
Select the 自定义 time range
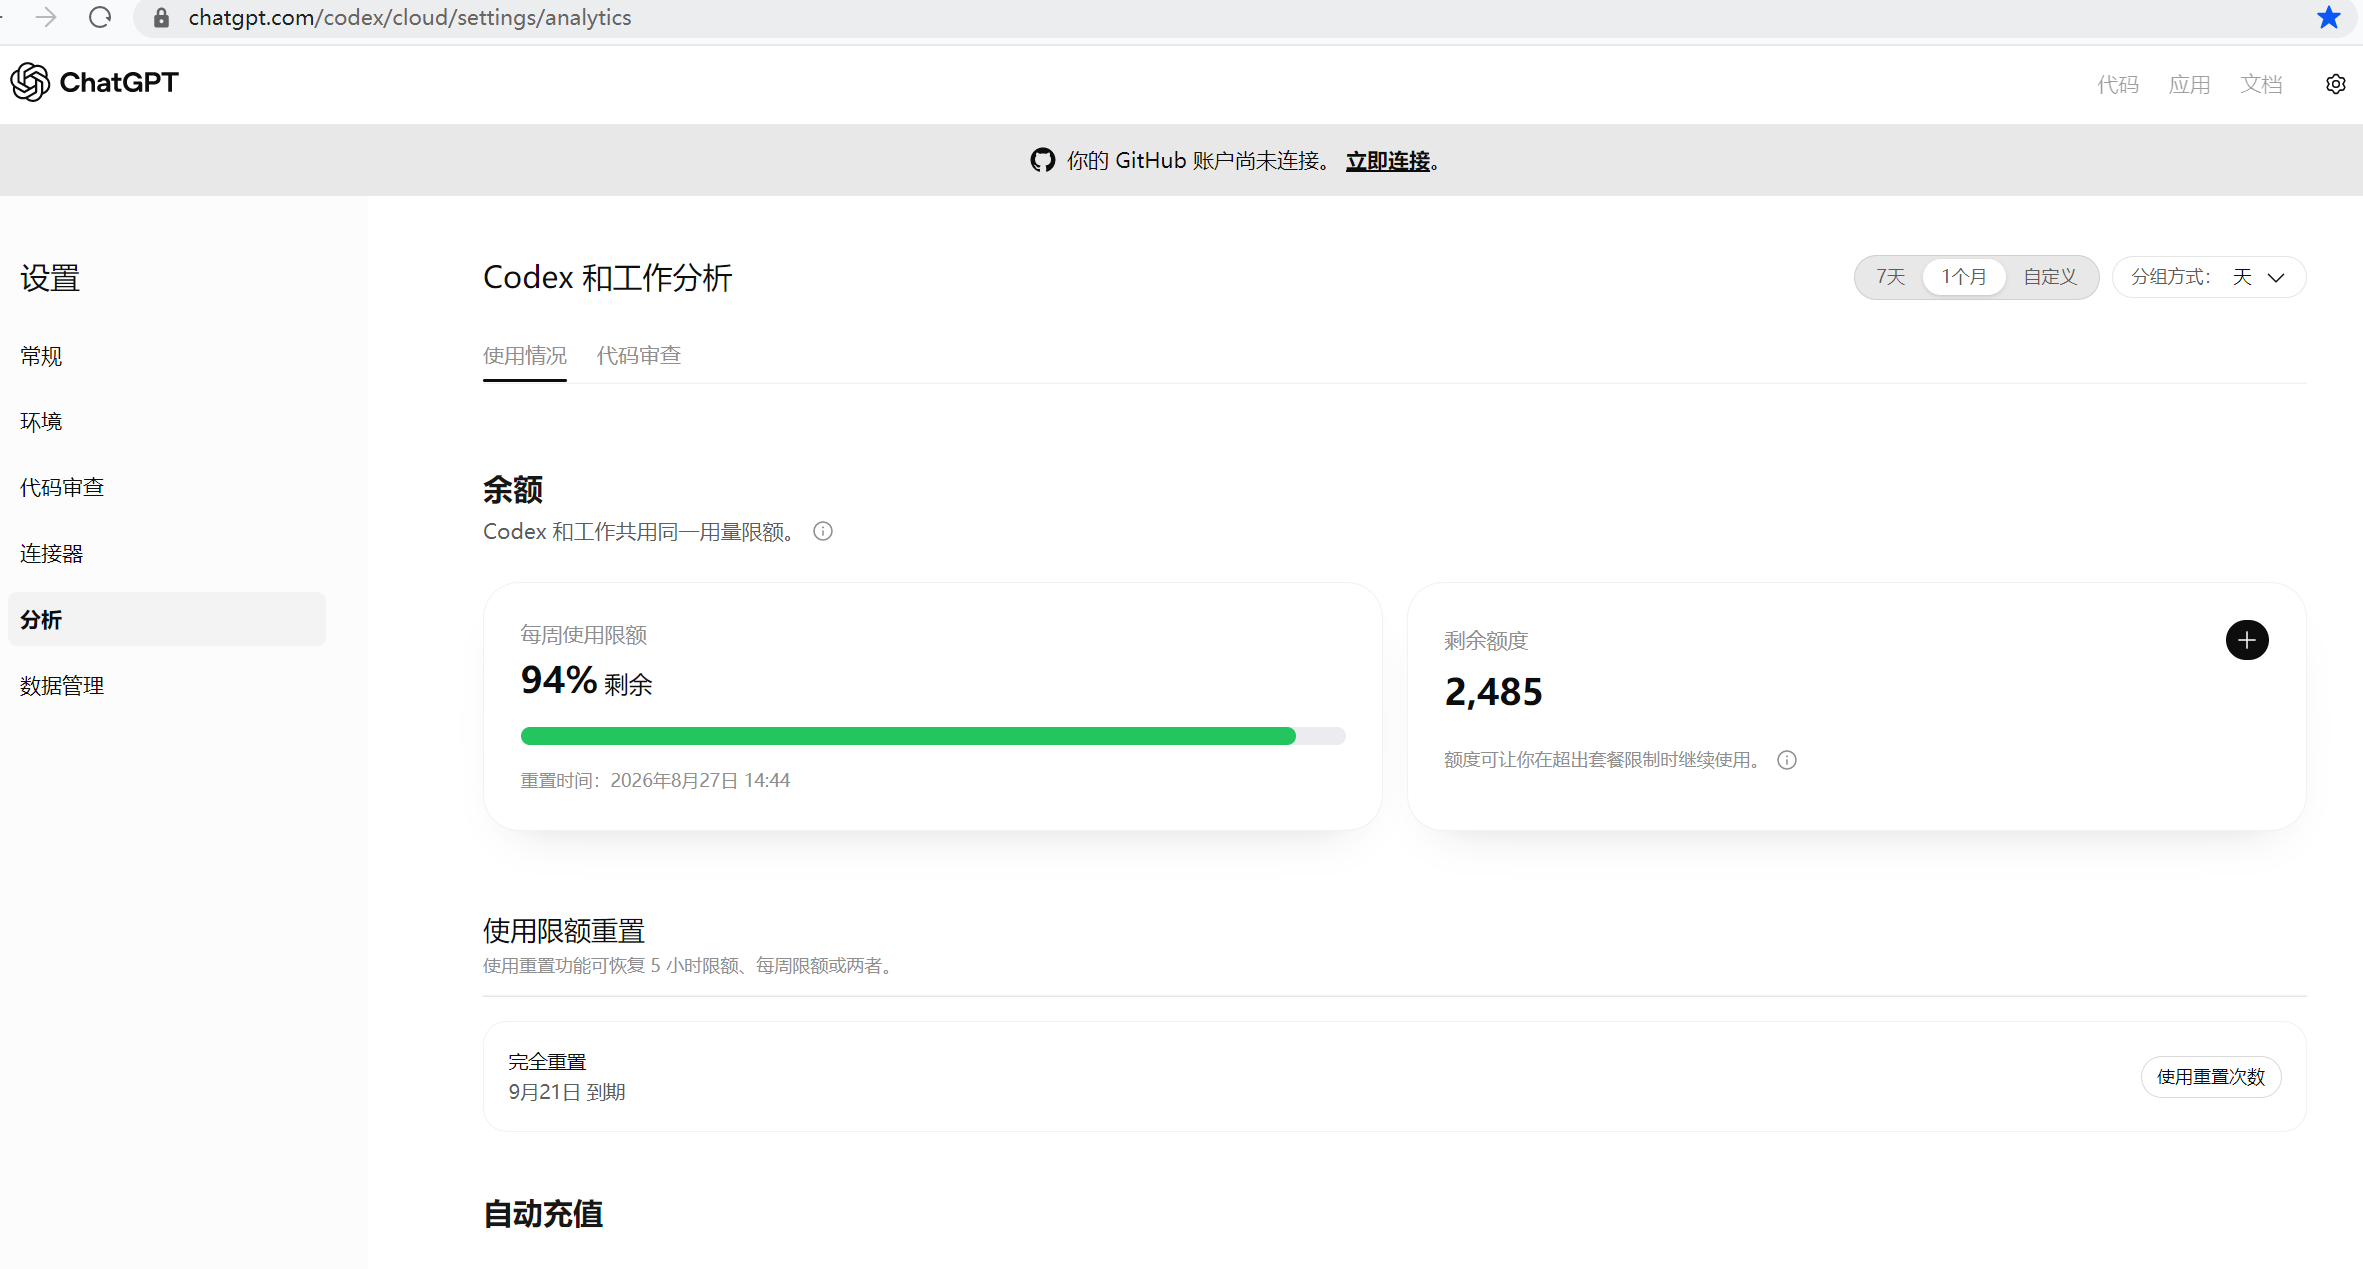pos(2050,277)
